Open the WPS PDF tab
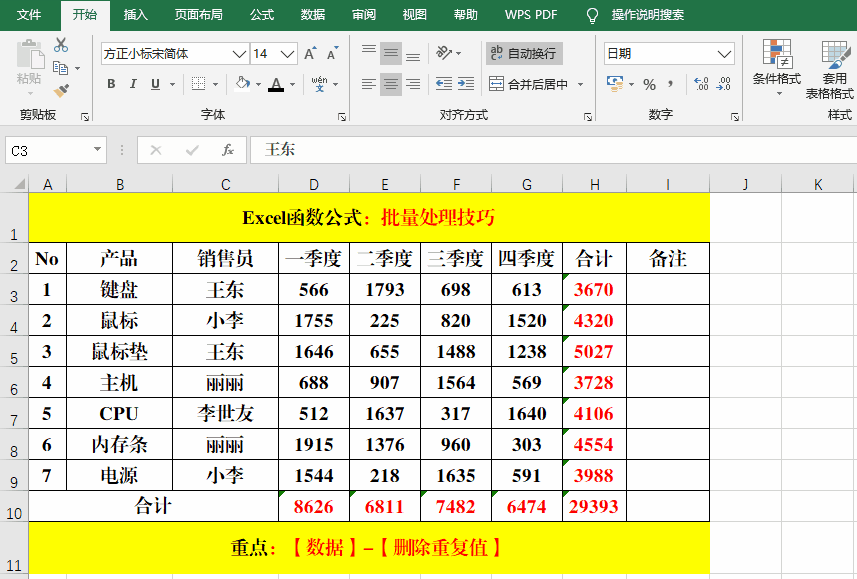Viewport: 857px width, 579px height. (531, 15)
